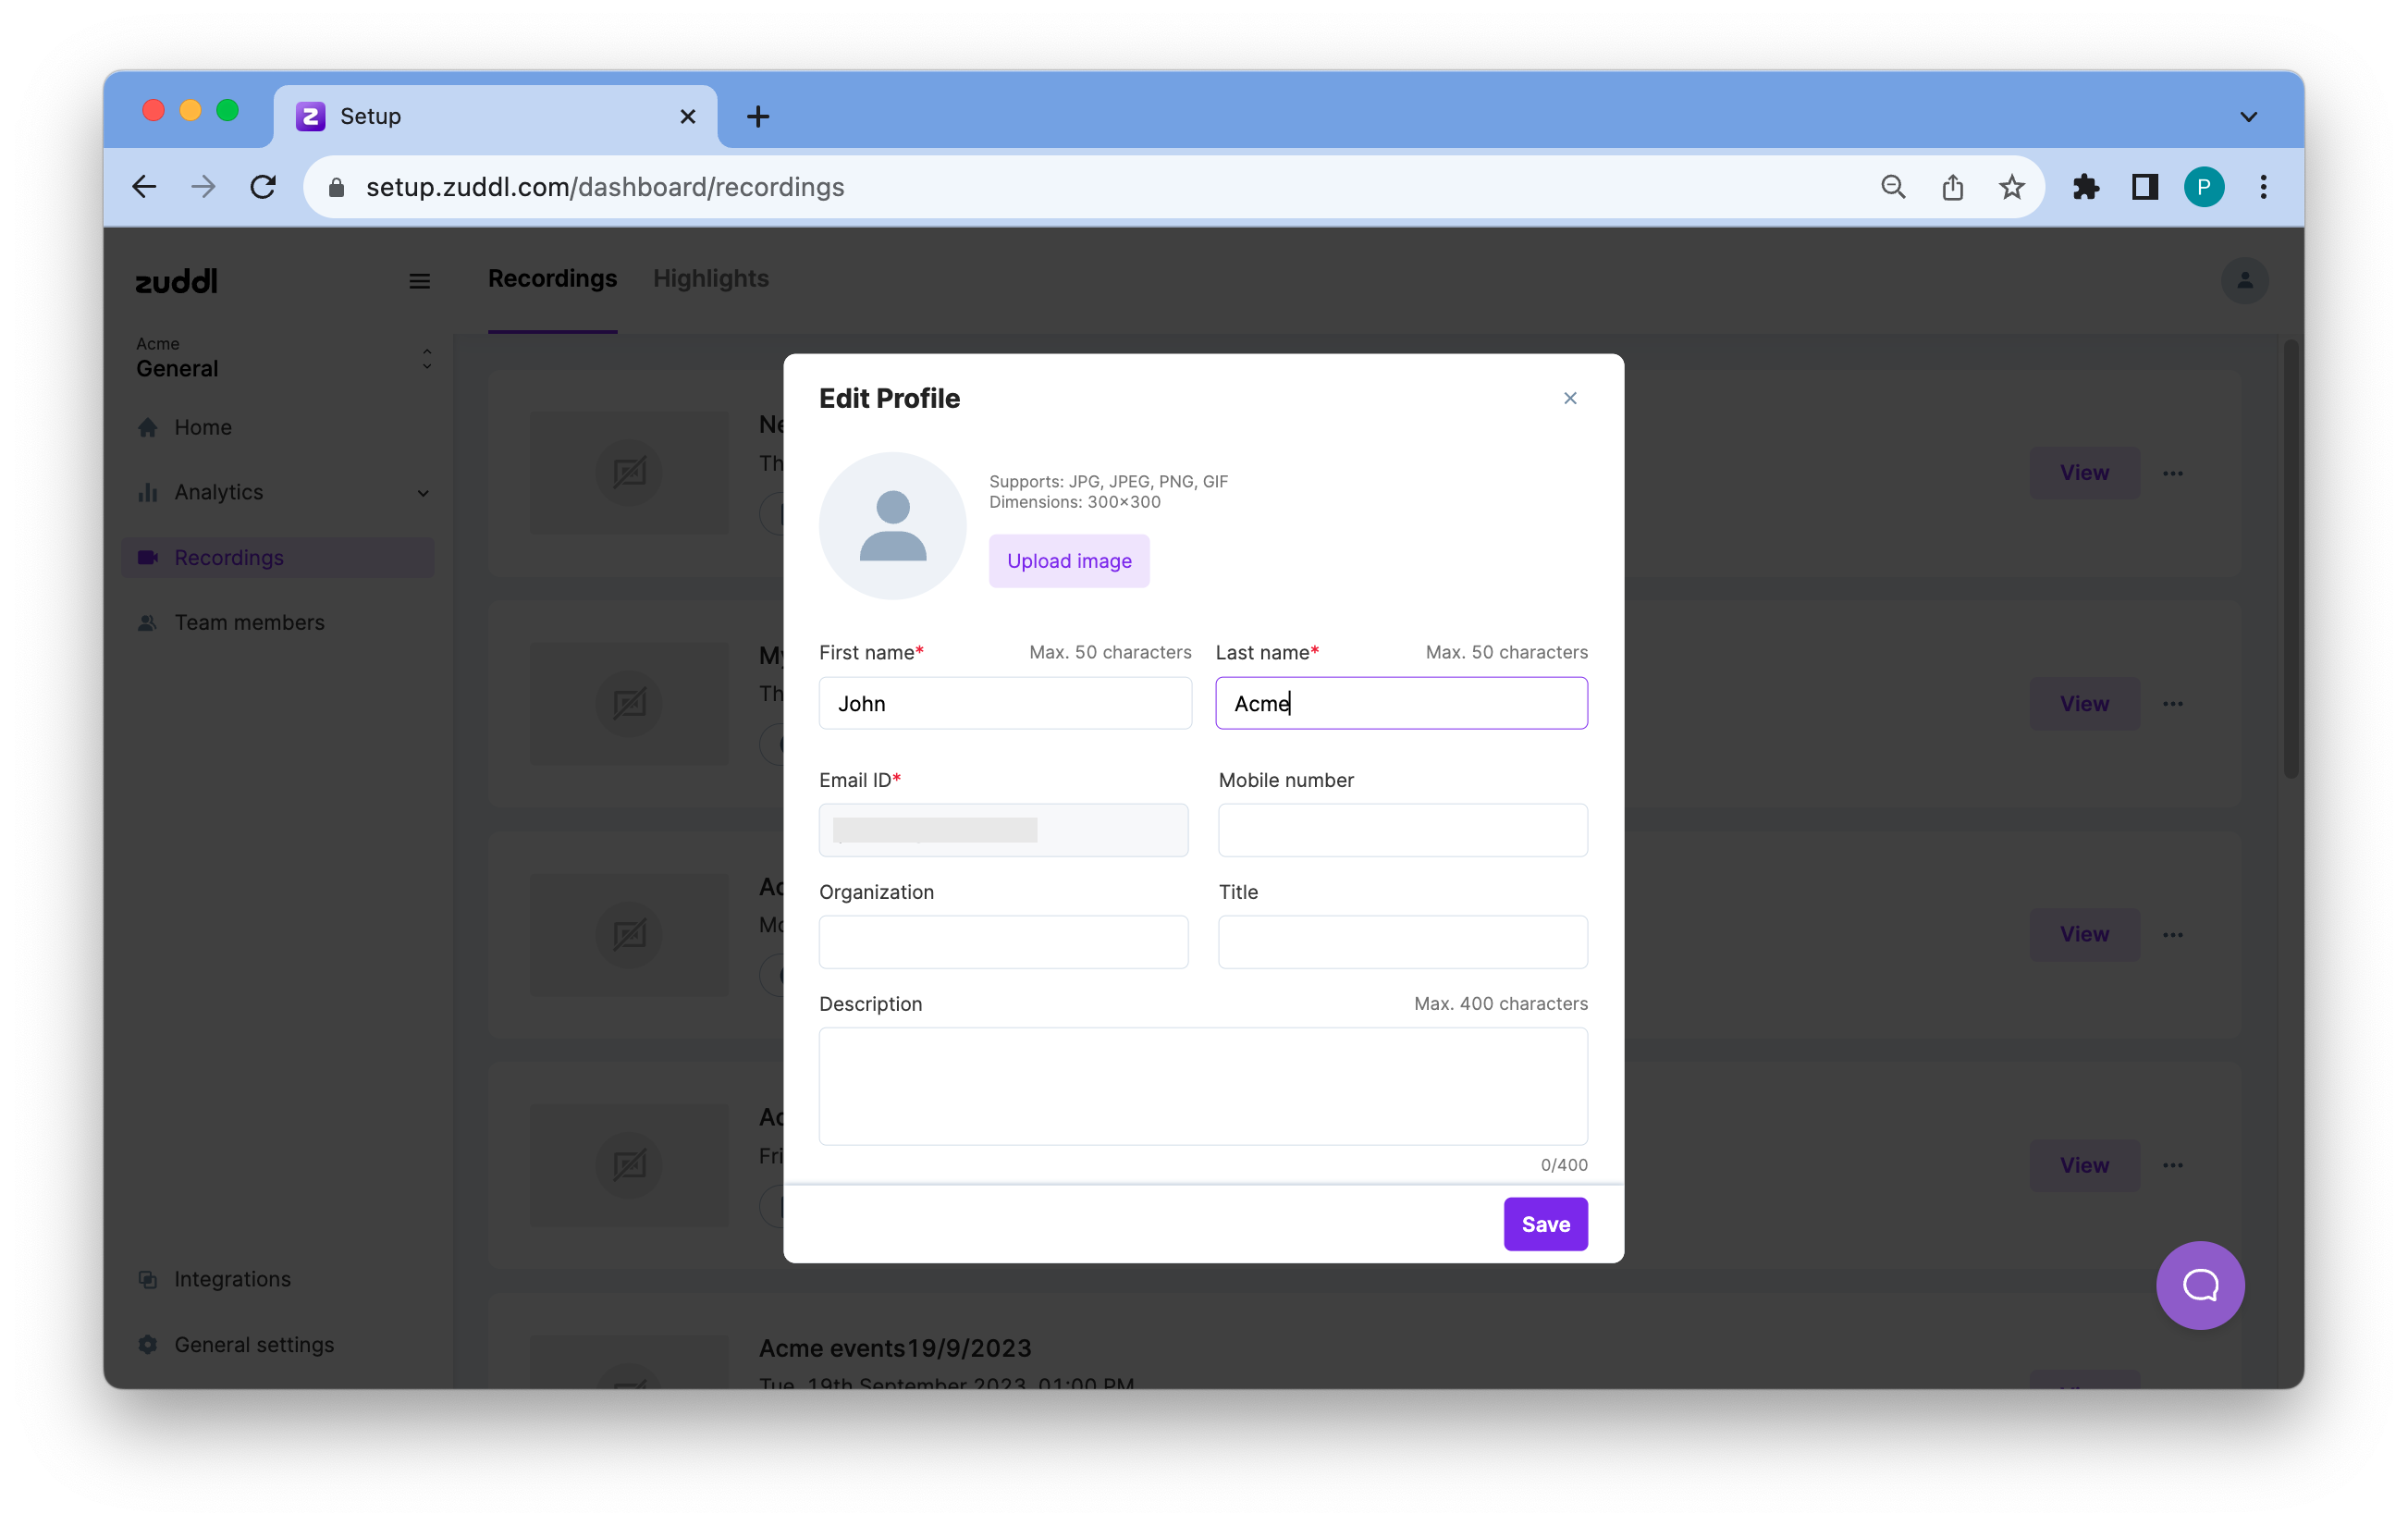Click the hamburger menu icon beside zuddl logo

(x=420, y=281)
